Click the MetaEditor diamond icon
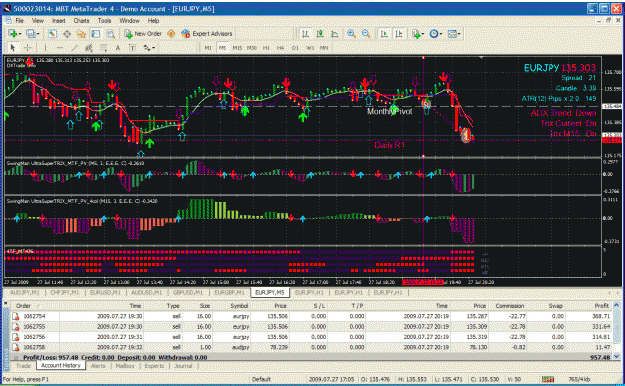The height and width of the screenshot is (386, 625). (x=171, y=34)
